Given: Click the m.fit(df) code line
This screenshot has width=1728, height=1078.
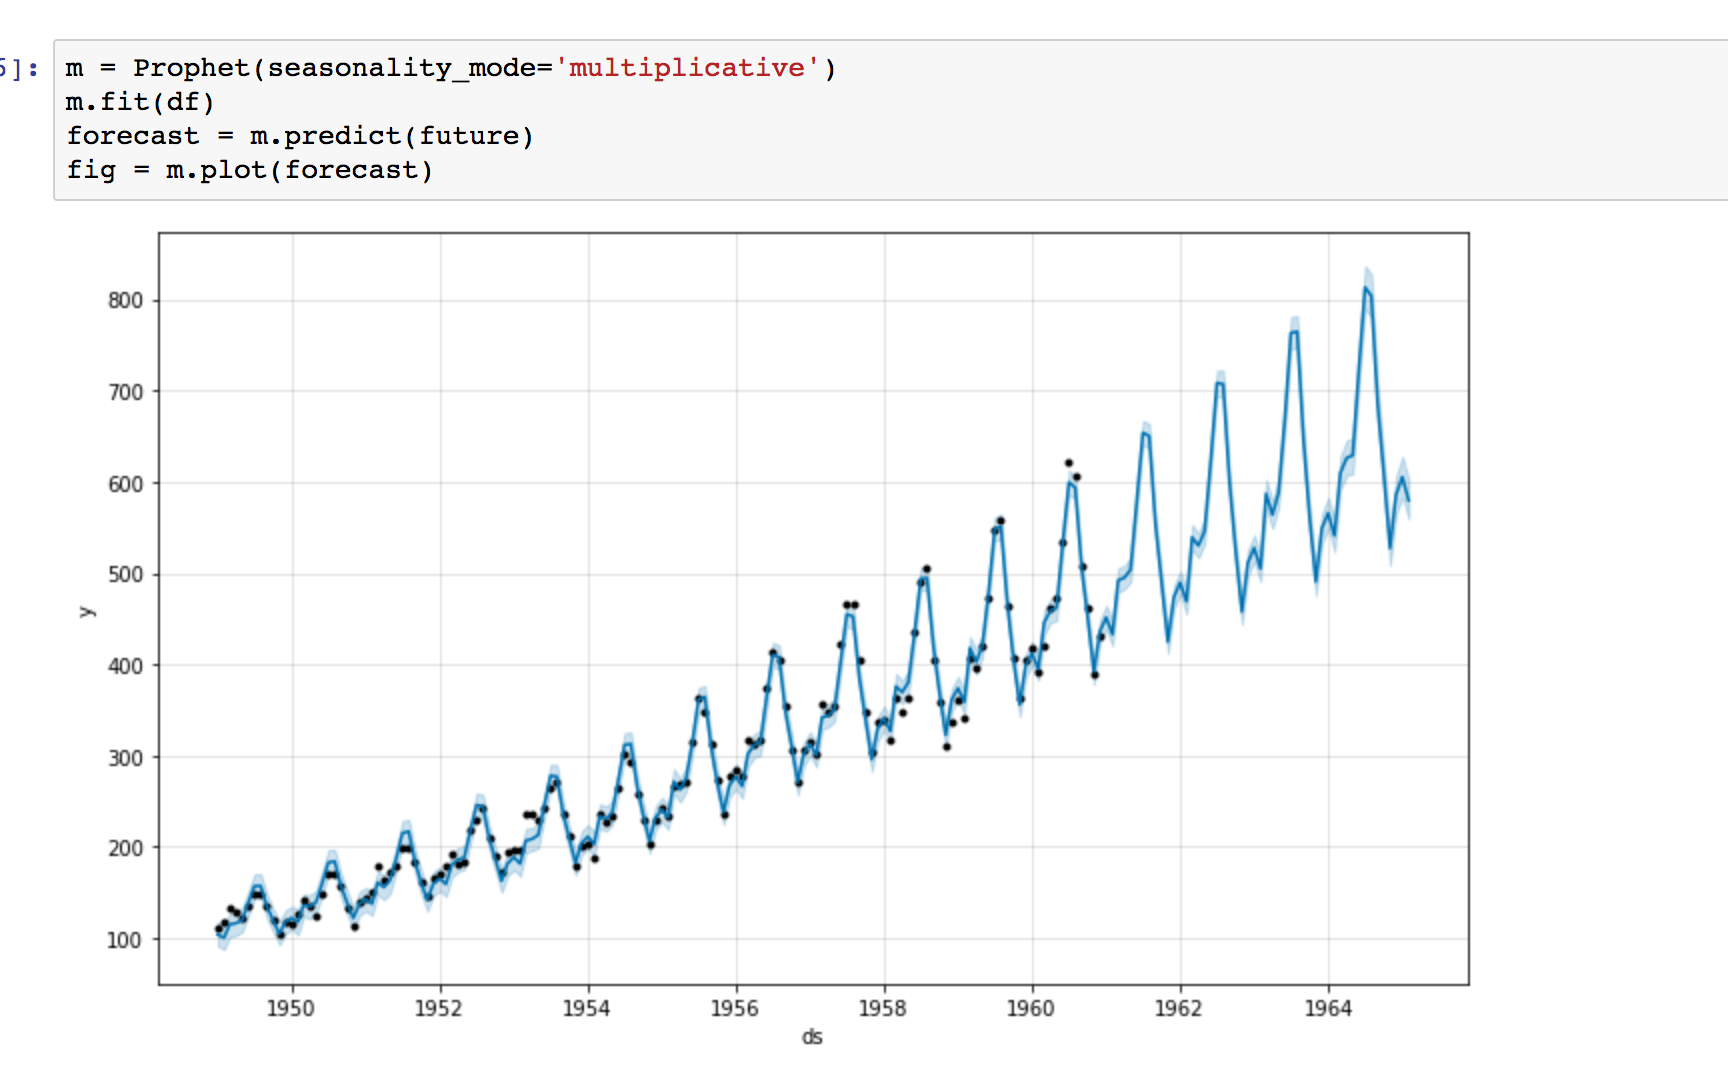Looking at the screenshot, I should tap(140, 102).
